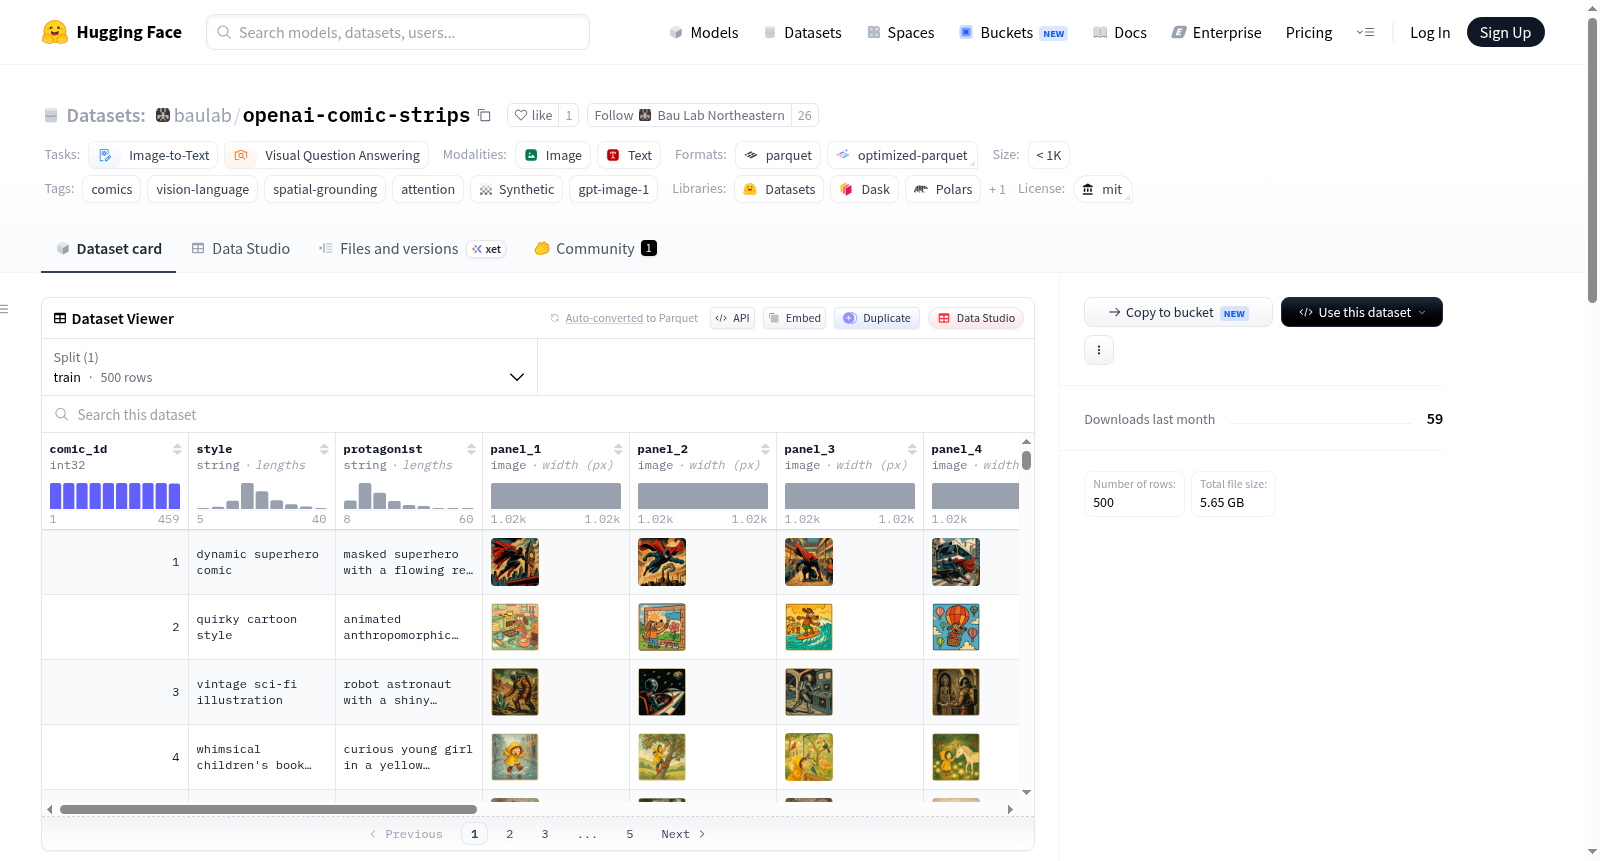This screenshot has height=861, width=1600.
Task: Open the Use this dataset dropdown
Action: (x=1362, y=312)
